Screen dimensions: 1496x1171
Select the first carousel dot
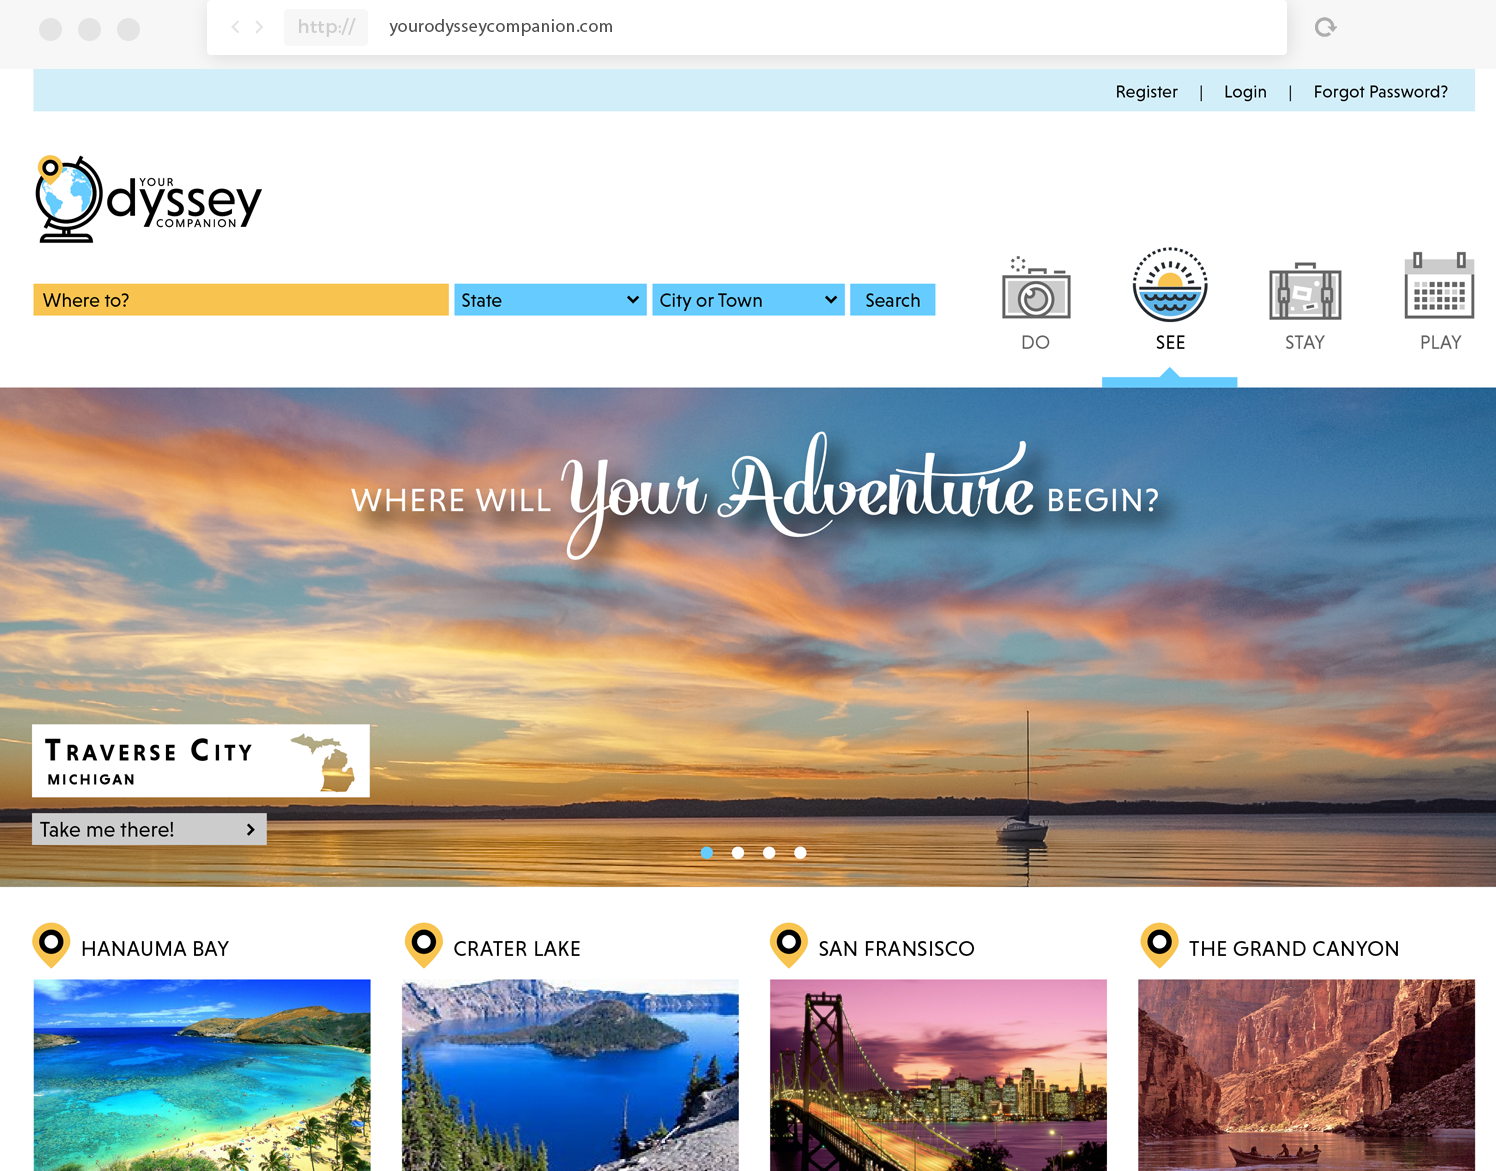(707, 853)
